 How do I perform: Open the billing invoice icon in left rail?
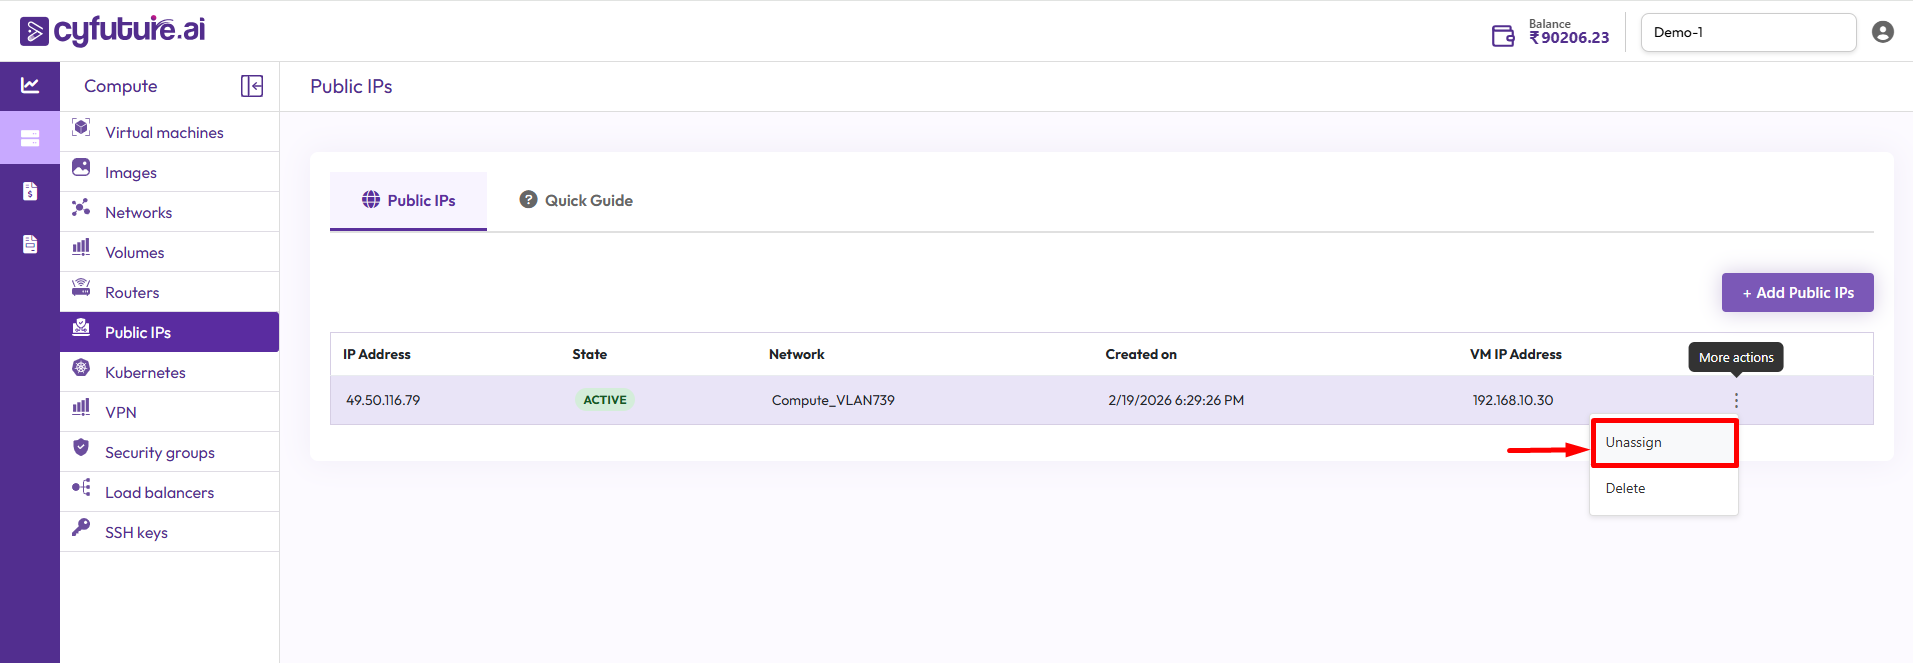point(30,191)
